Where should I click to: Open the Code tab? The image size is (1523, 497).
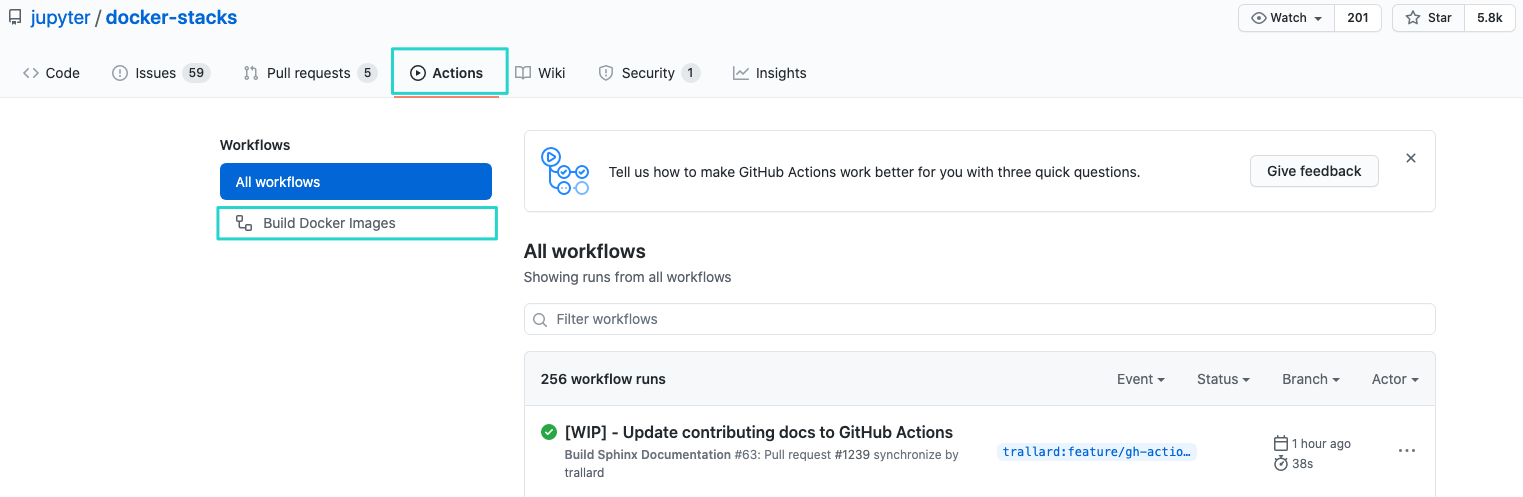(x=51, y=73)
